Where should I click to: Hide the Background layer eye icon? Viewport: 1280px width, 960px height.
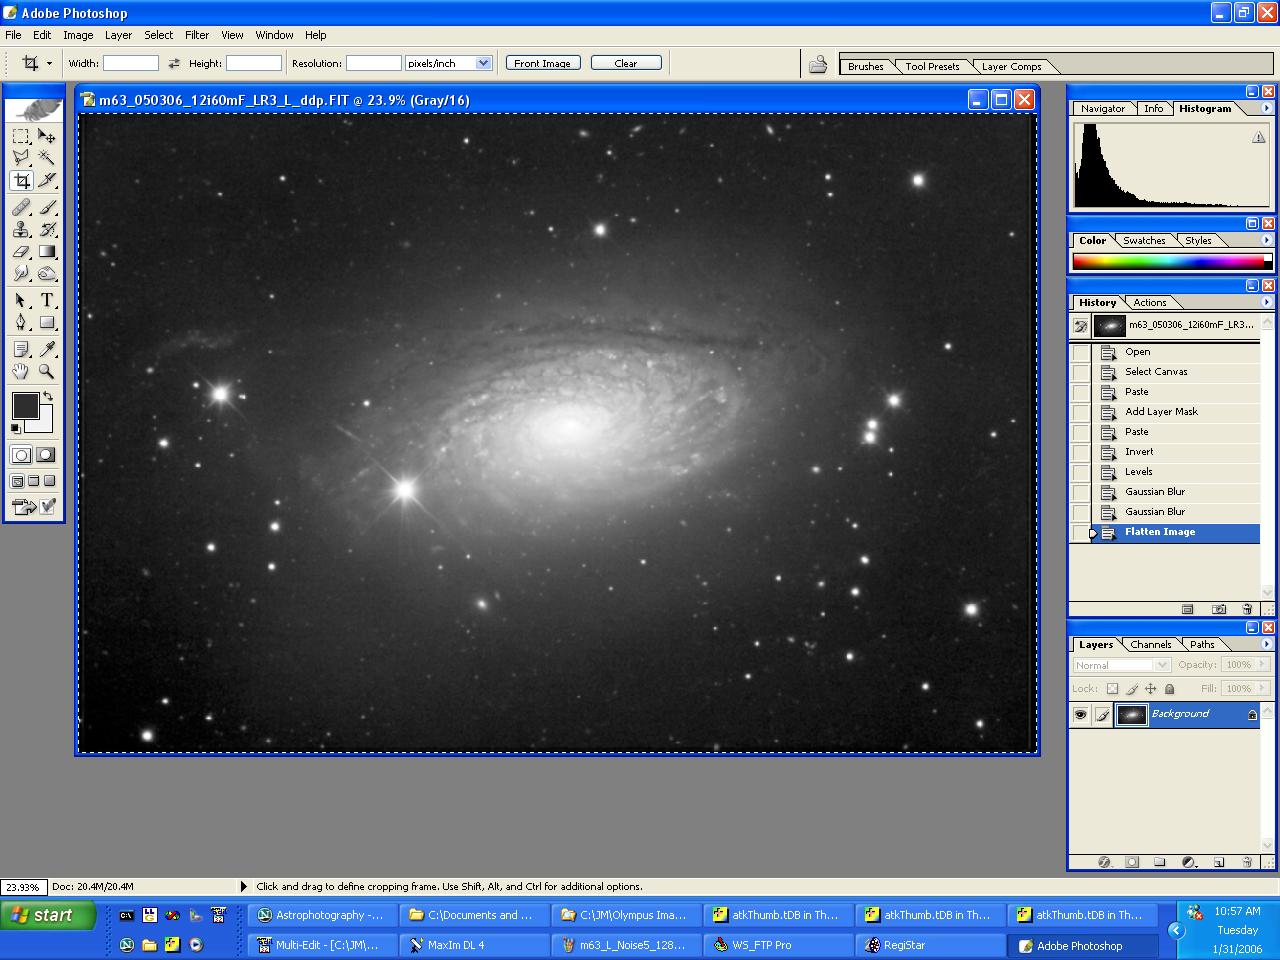coord(1080,714)
